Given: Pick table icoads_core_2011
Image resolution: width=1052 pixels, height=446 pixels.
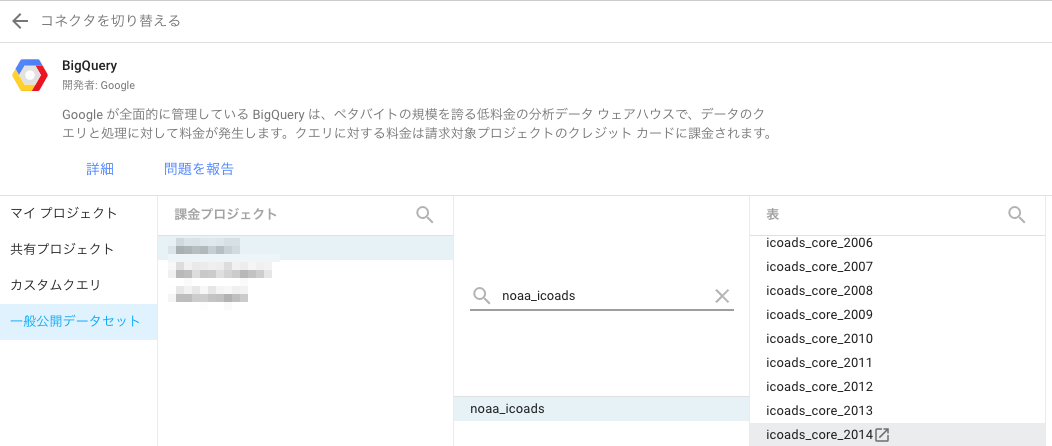Looking at the screenshot, I should pos(897,363).
